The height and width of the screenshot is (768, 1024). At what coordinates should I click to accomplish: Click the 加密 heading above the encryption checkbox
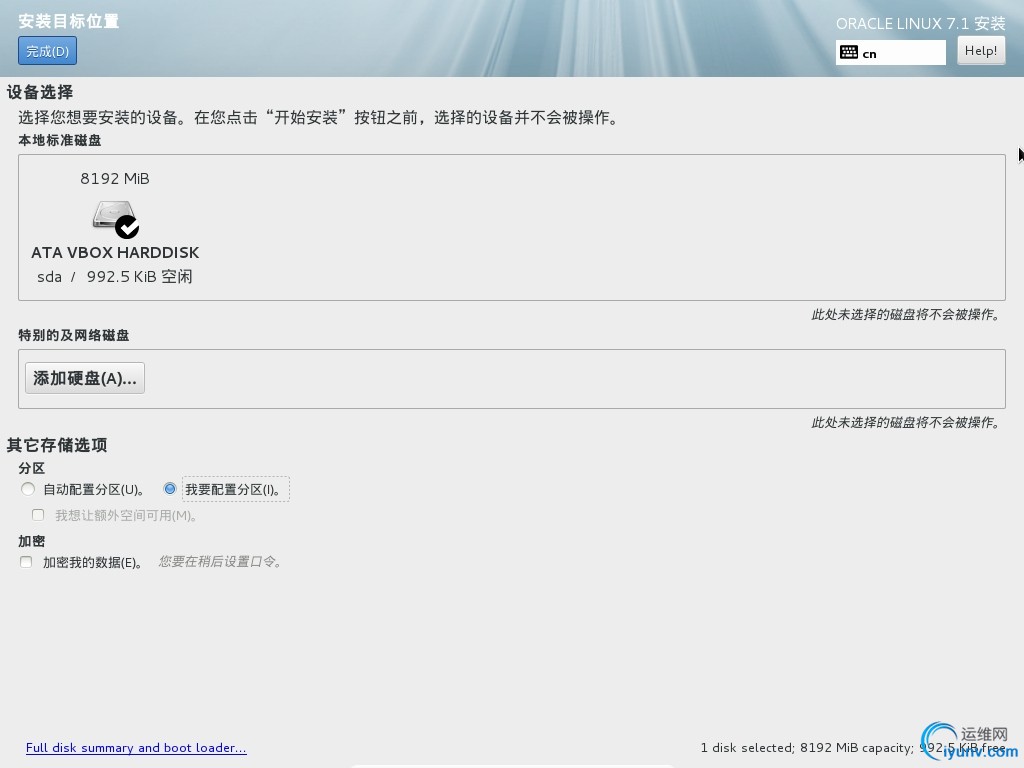[31, 541]
